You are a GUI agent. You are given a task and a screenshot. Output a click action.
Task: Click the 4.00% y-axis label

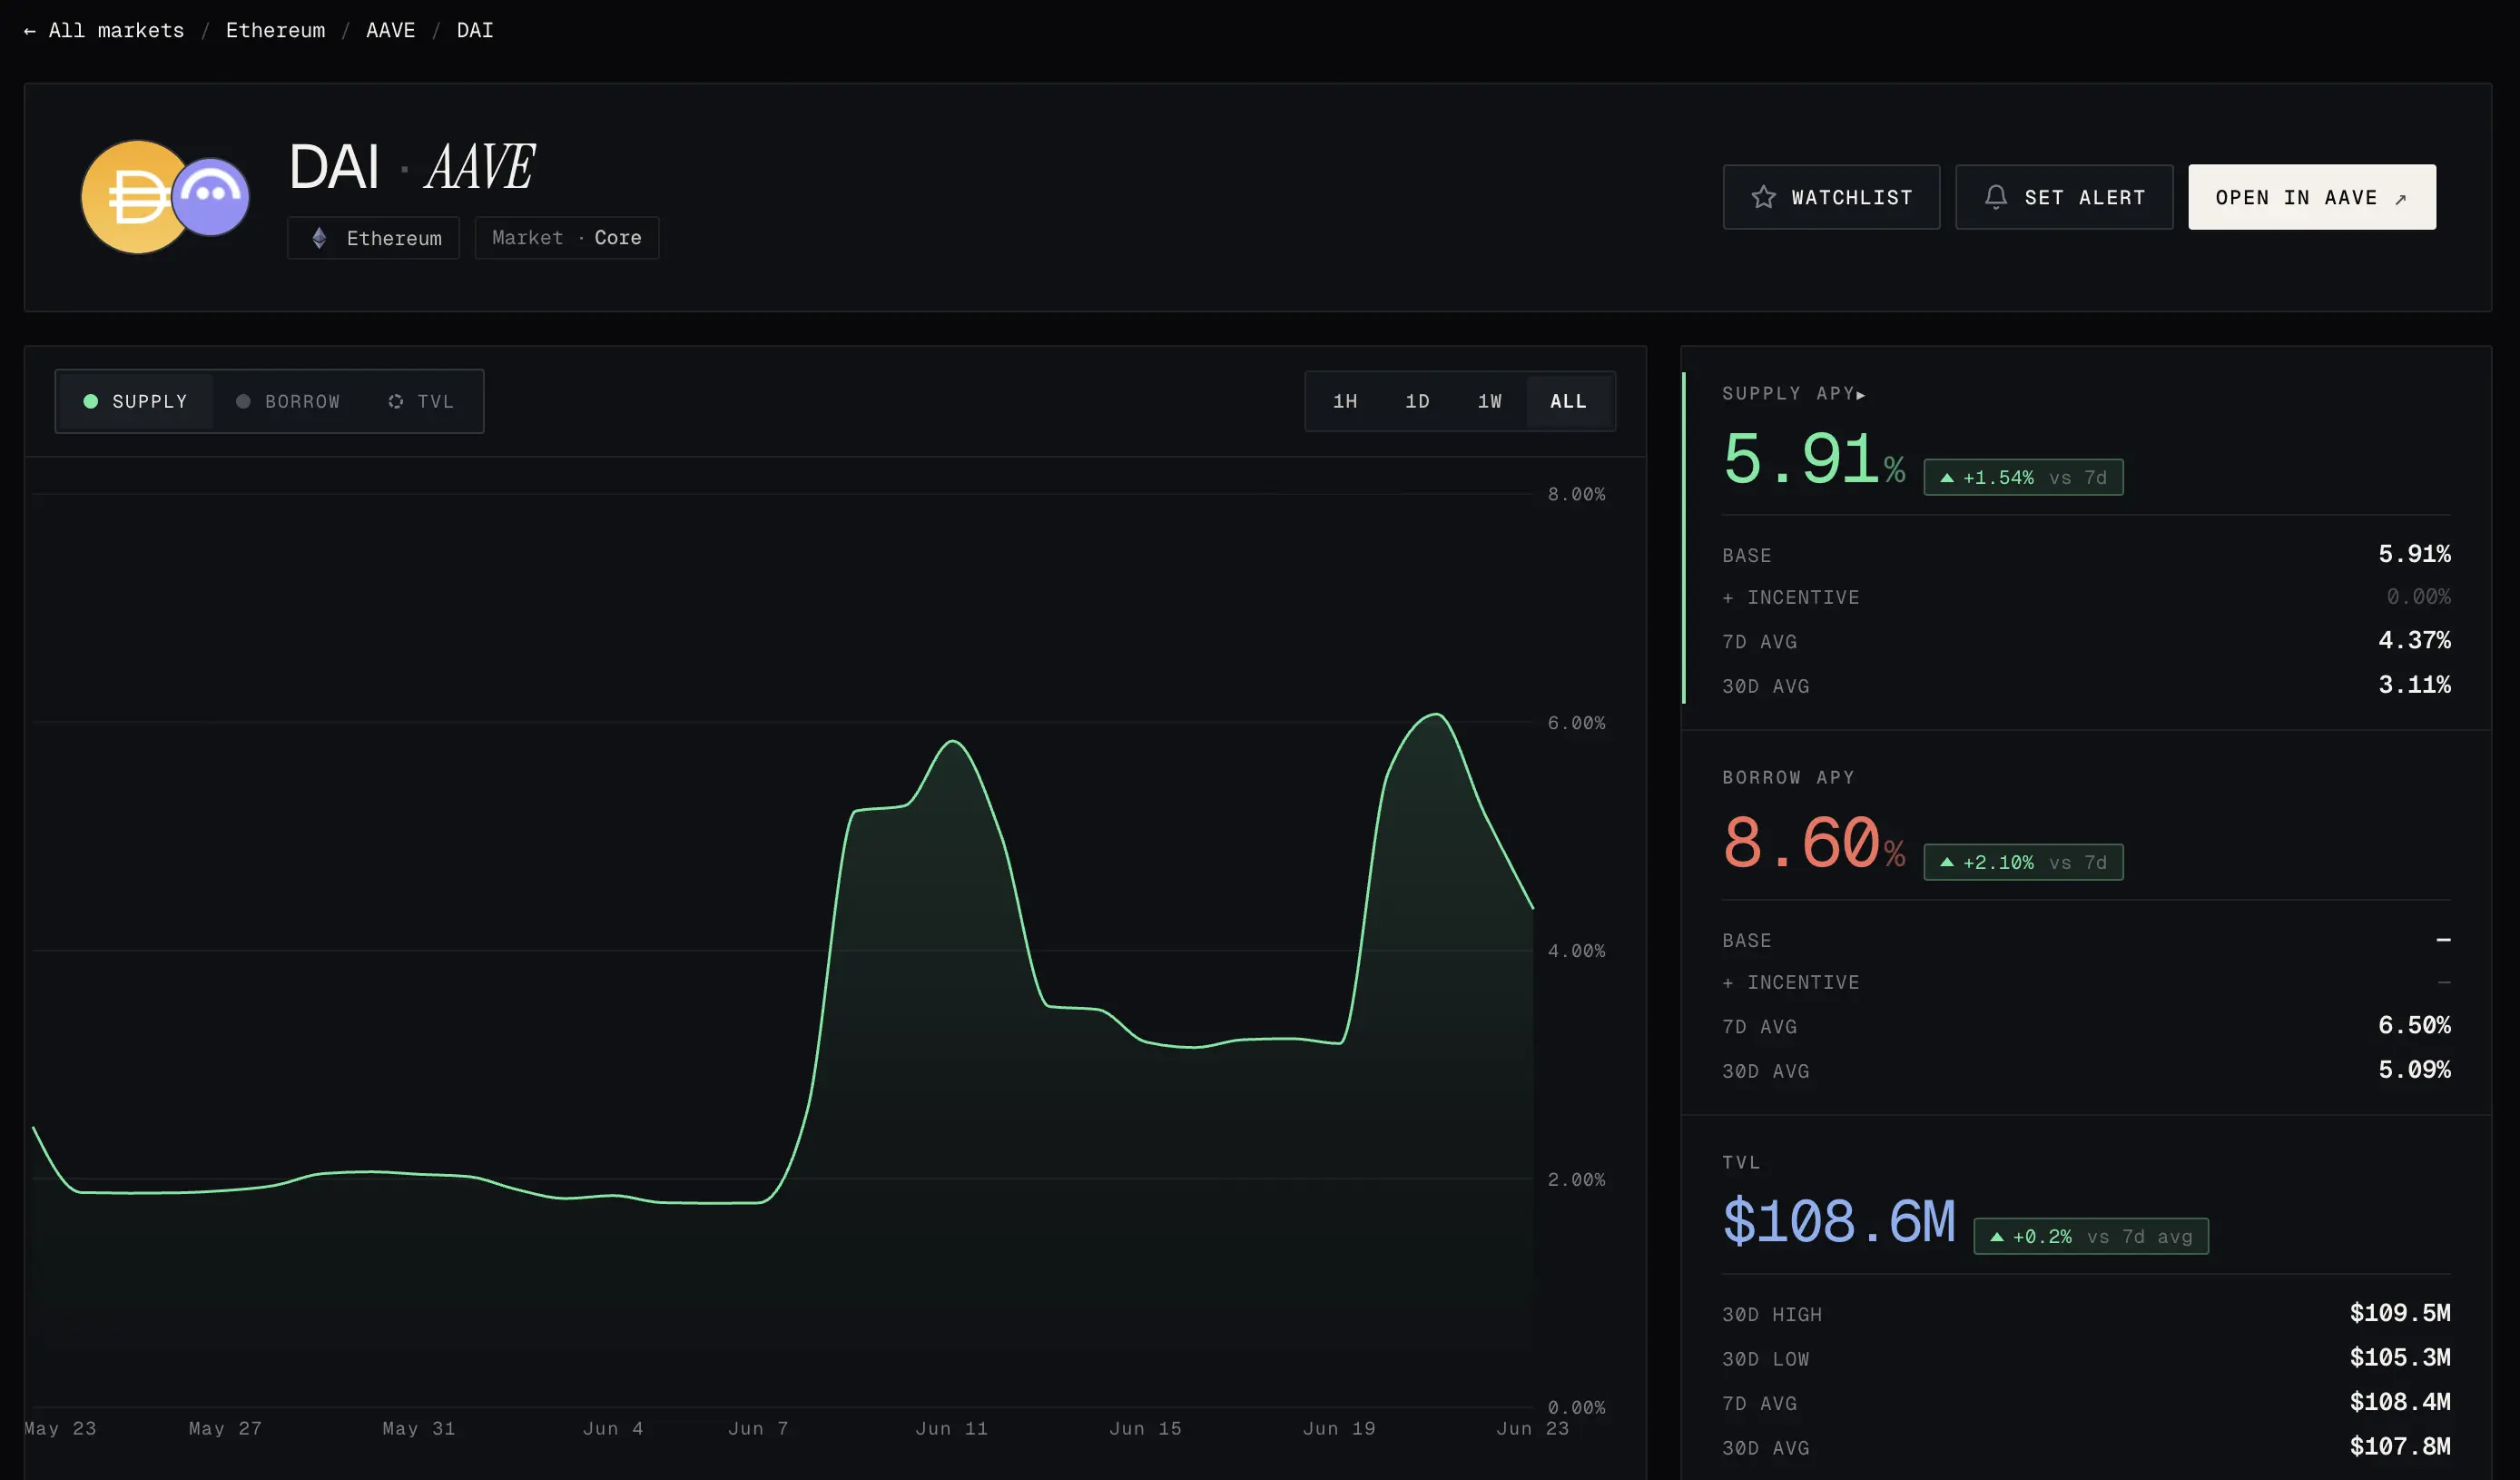click(1576, 951)
